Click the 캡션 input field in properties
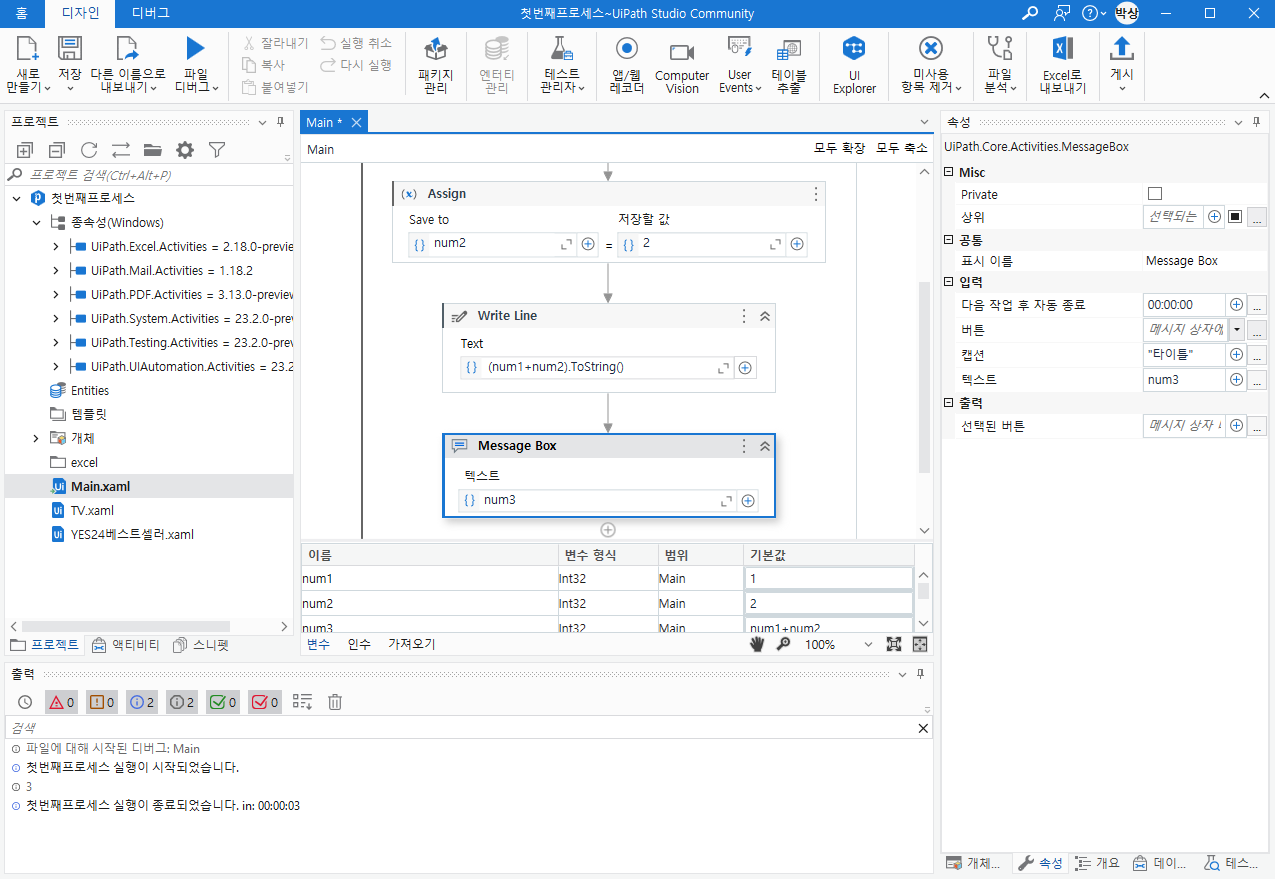Viewport: 1275px width, 879px height. pos(1184,354)
